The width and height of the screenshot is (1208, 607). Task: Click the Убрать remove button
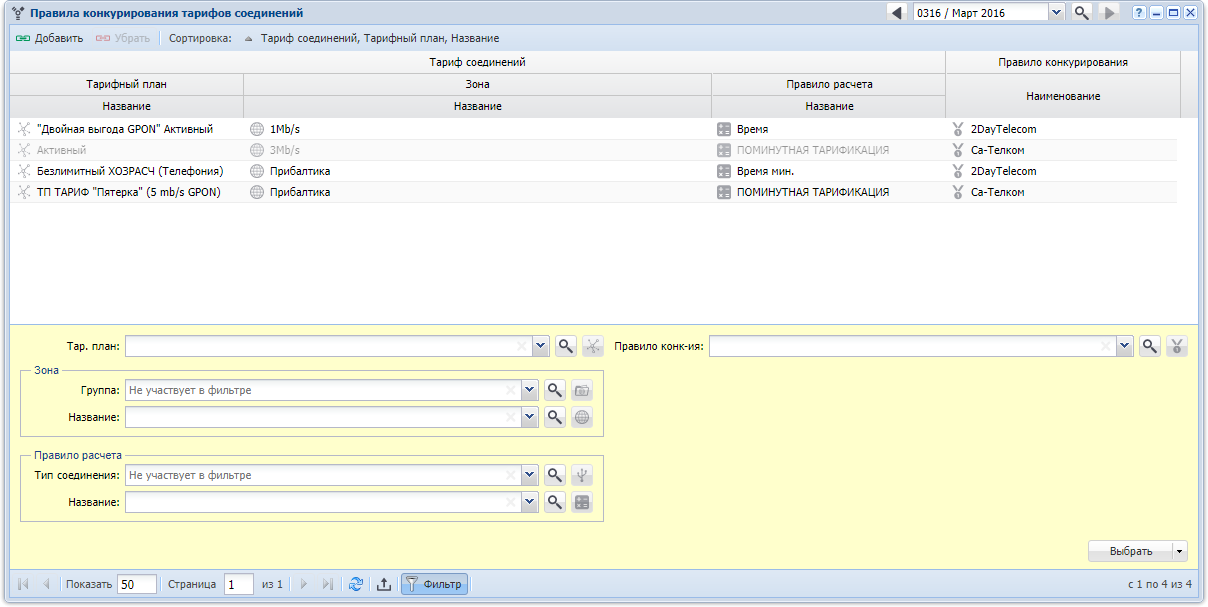[122, 38]
